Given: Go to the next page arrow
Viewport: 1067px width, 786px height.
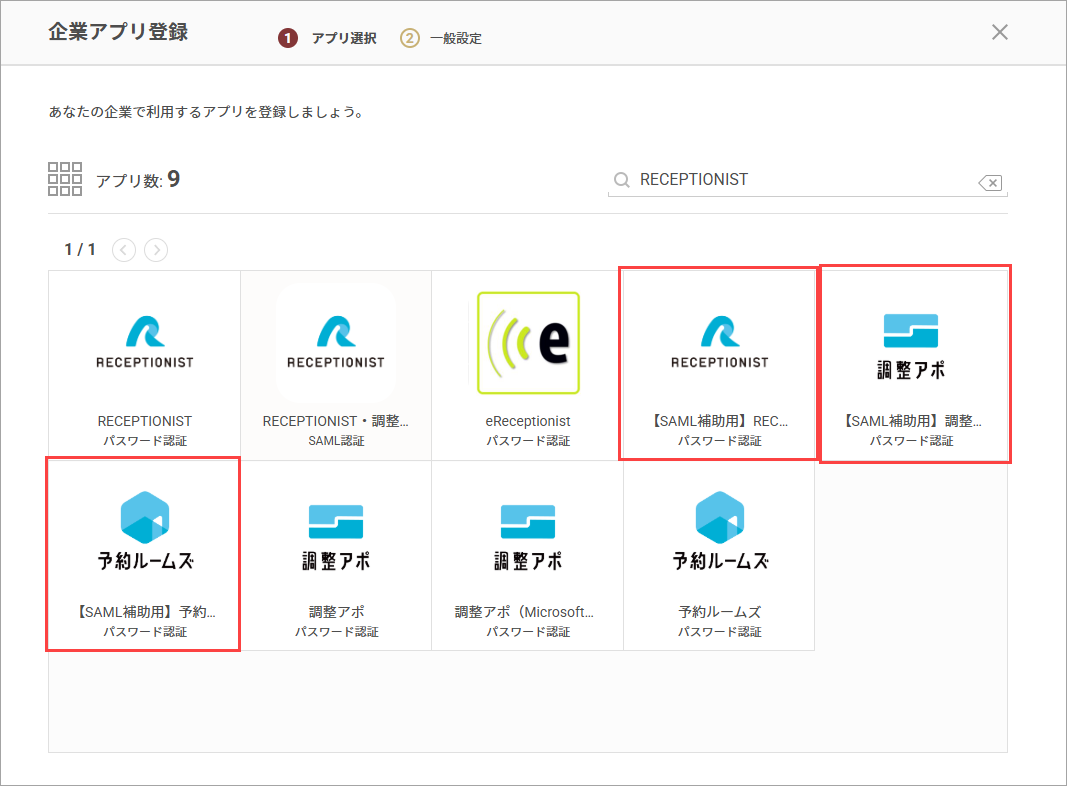Looking at the screenshot, I should click(x=157, y=250).
